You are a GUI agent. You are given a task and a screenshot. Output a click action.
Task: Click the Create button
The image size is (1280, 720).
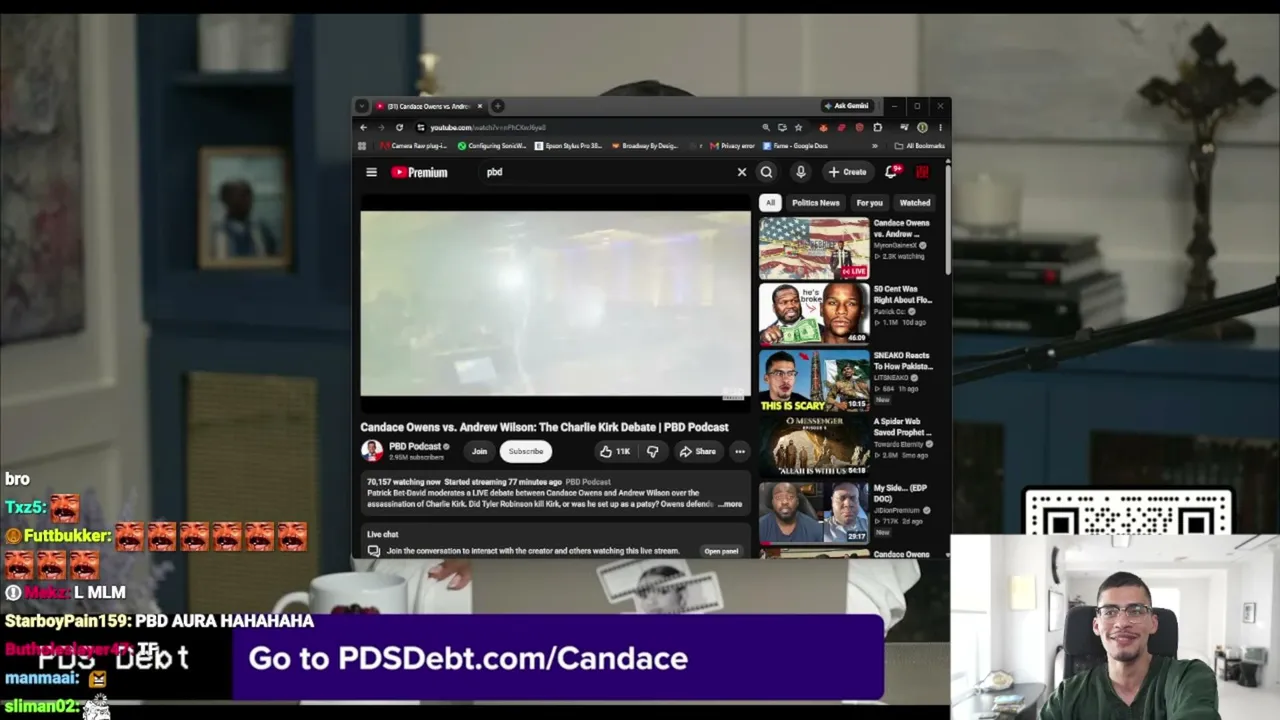(x=847, y=172)
